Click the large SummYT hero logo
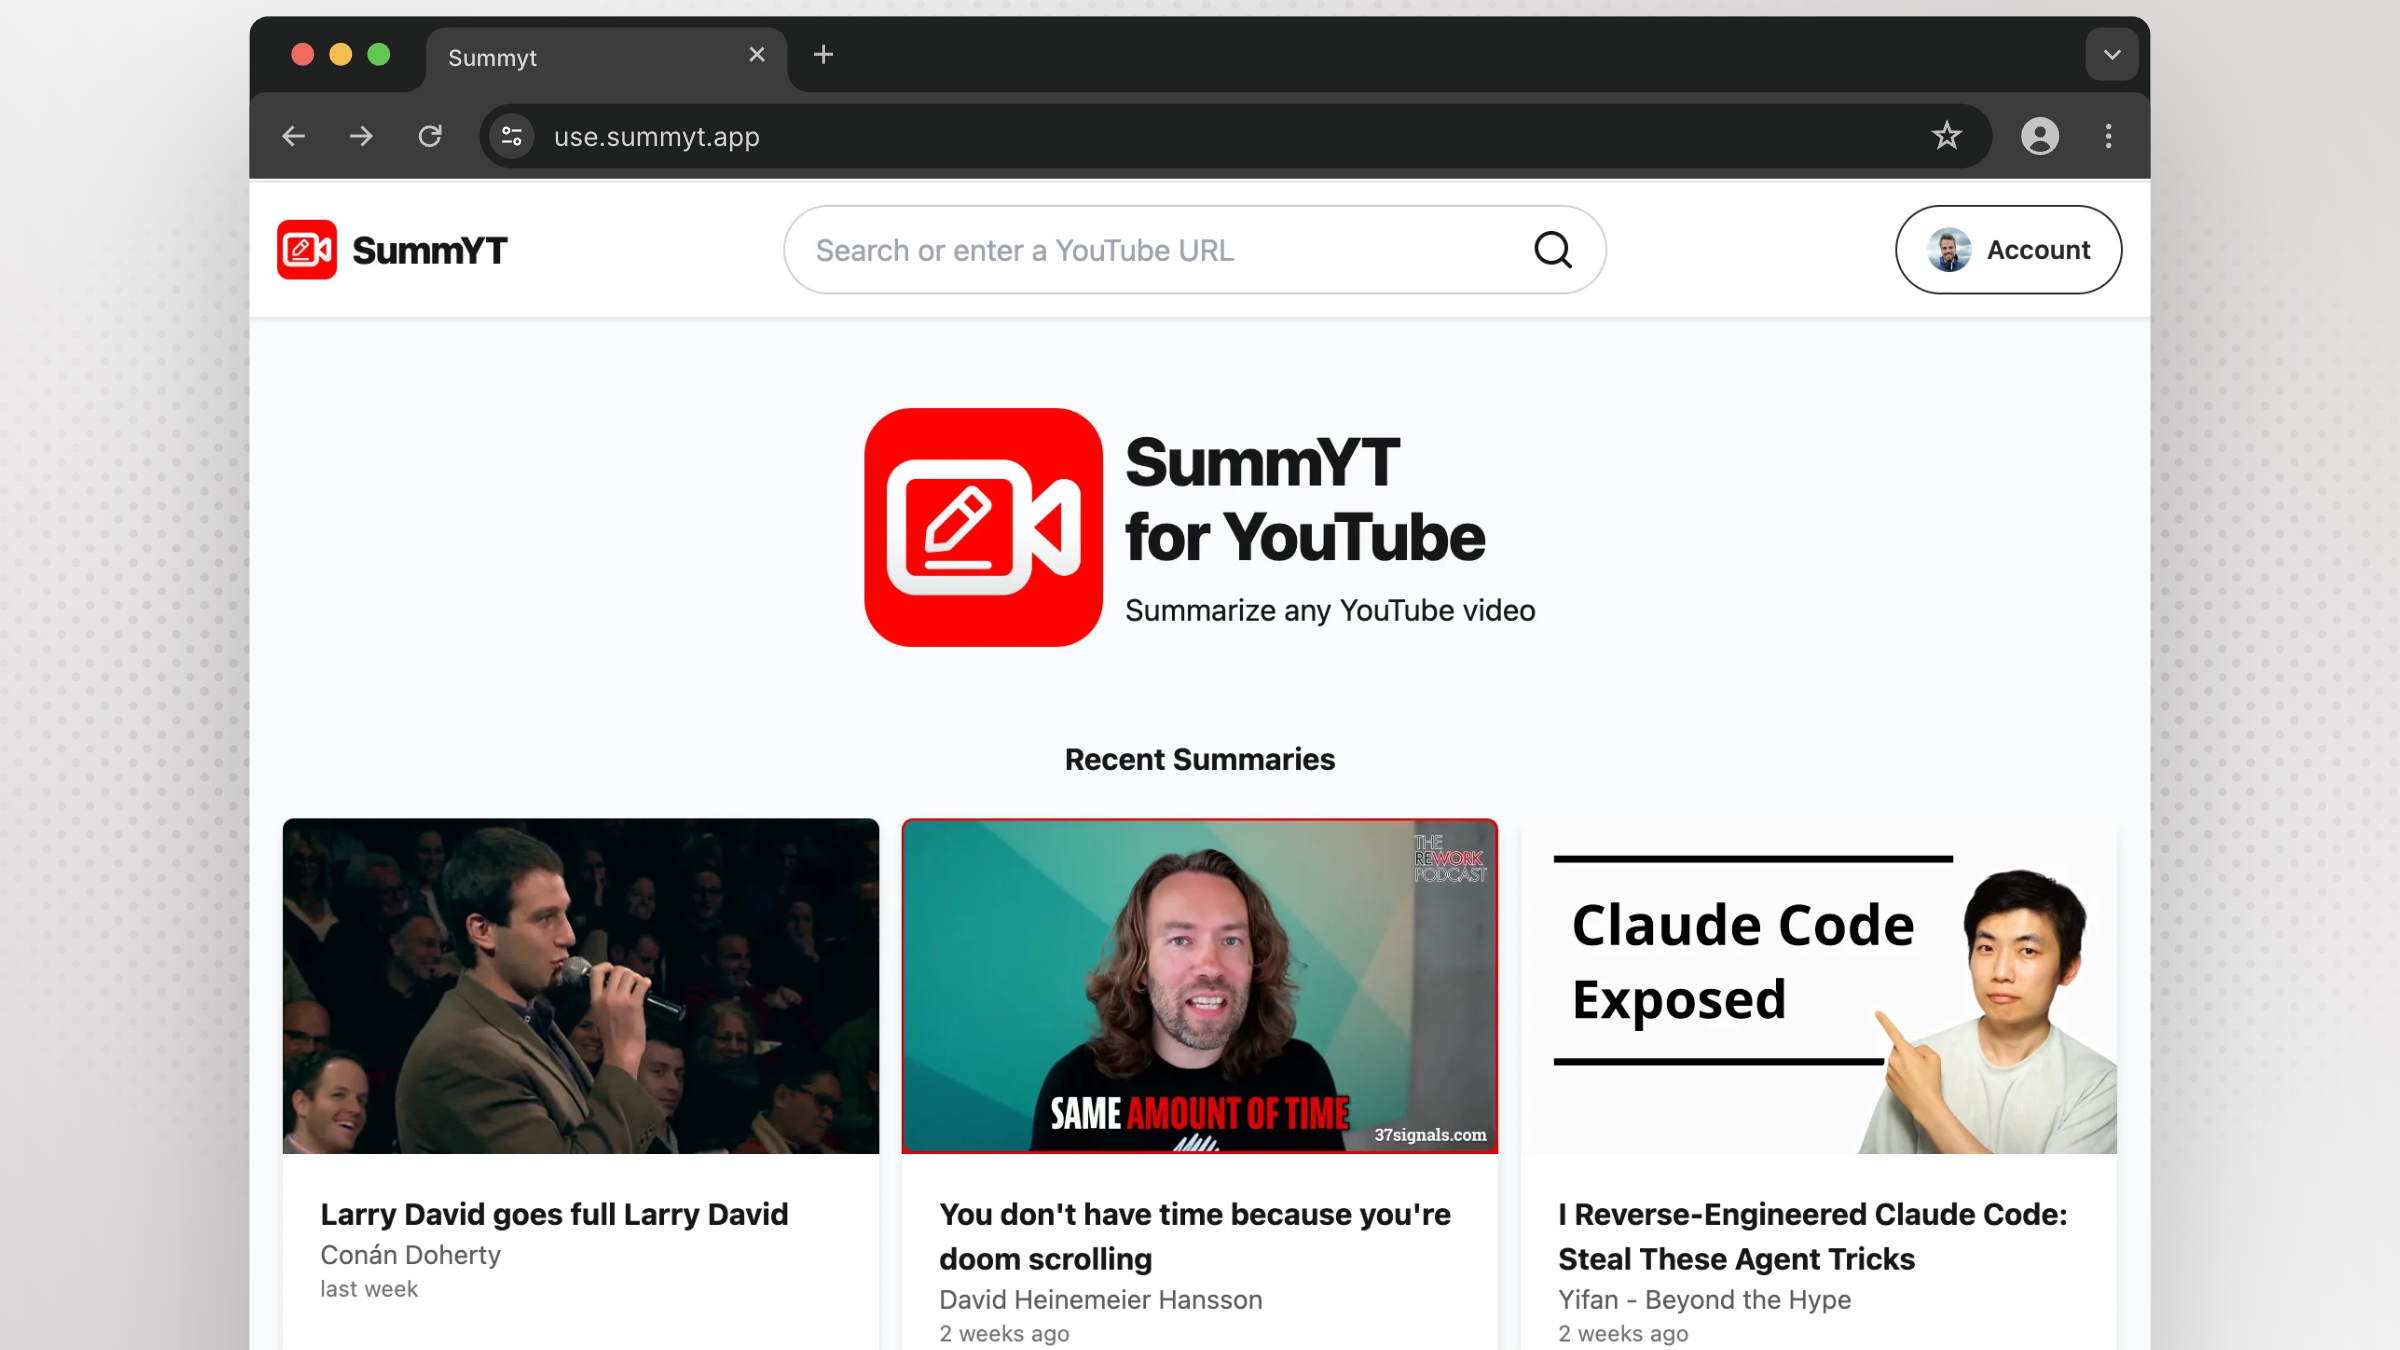The height and width of the screenshot is (1350, 2400). (x=983, y=527)
